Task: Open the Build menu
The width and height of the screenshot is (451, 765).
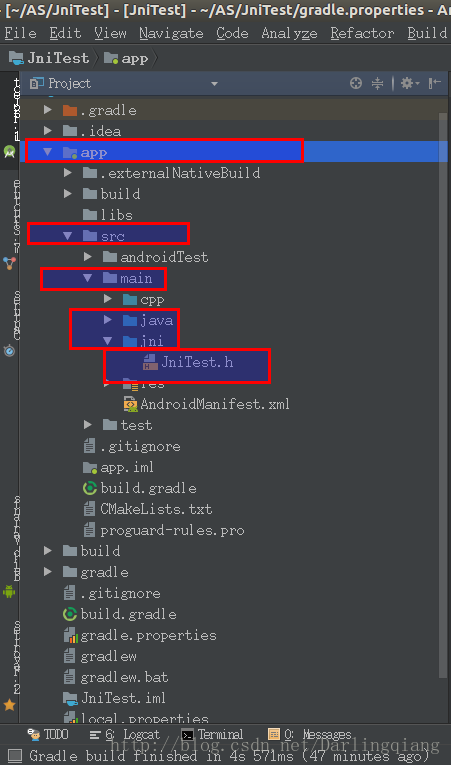Action: pyautogui.click(x=428, y=33)
